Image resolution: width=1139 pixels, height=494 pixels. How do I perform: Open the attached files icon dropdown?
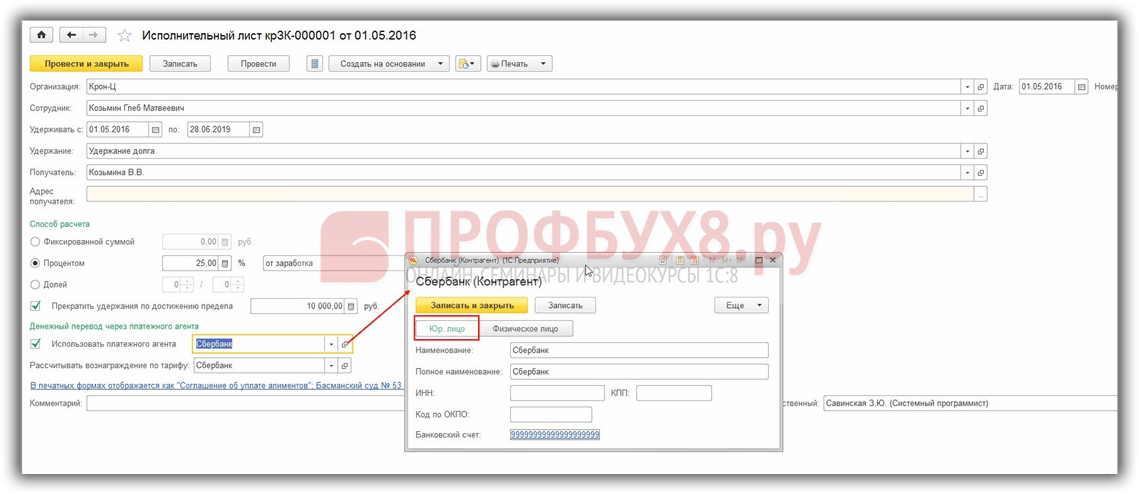[468, 64]
